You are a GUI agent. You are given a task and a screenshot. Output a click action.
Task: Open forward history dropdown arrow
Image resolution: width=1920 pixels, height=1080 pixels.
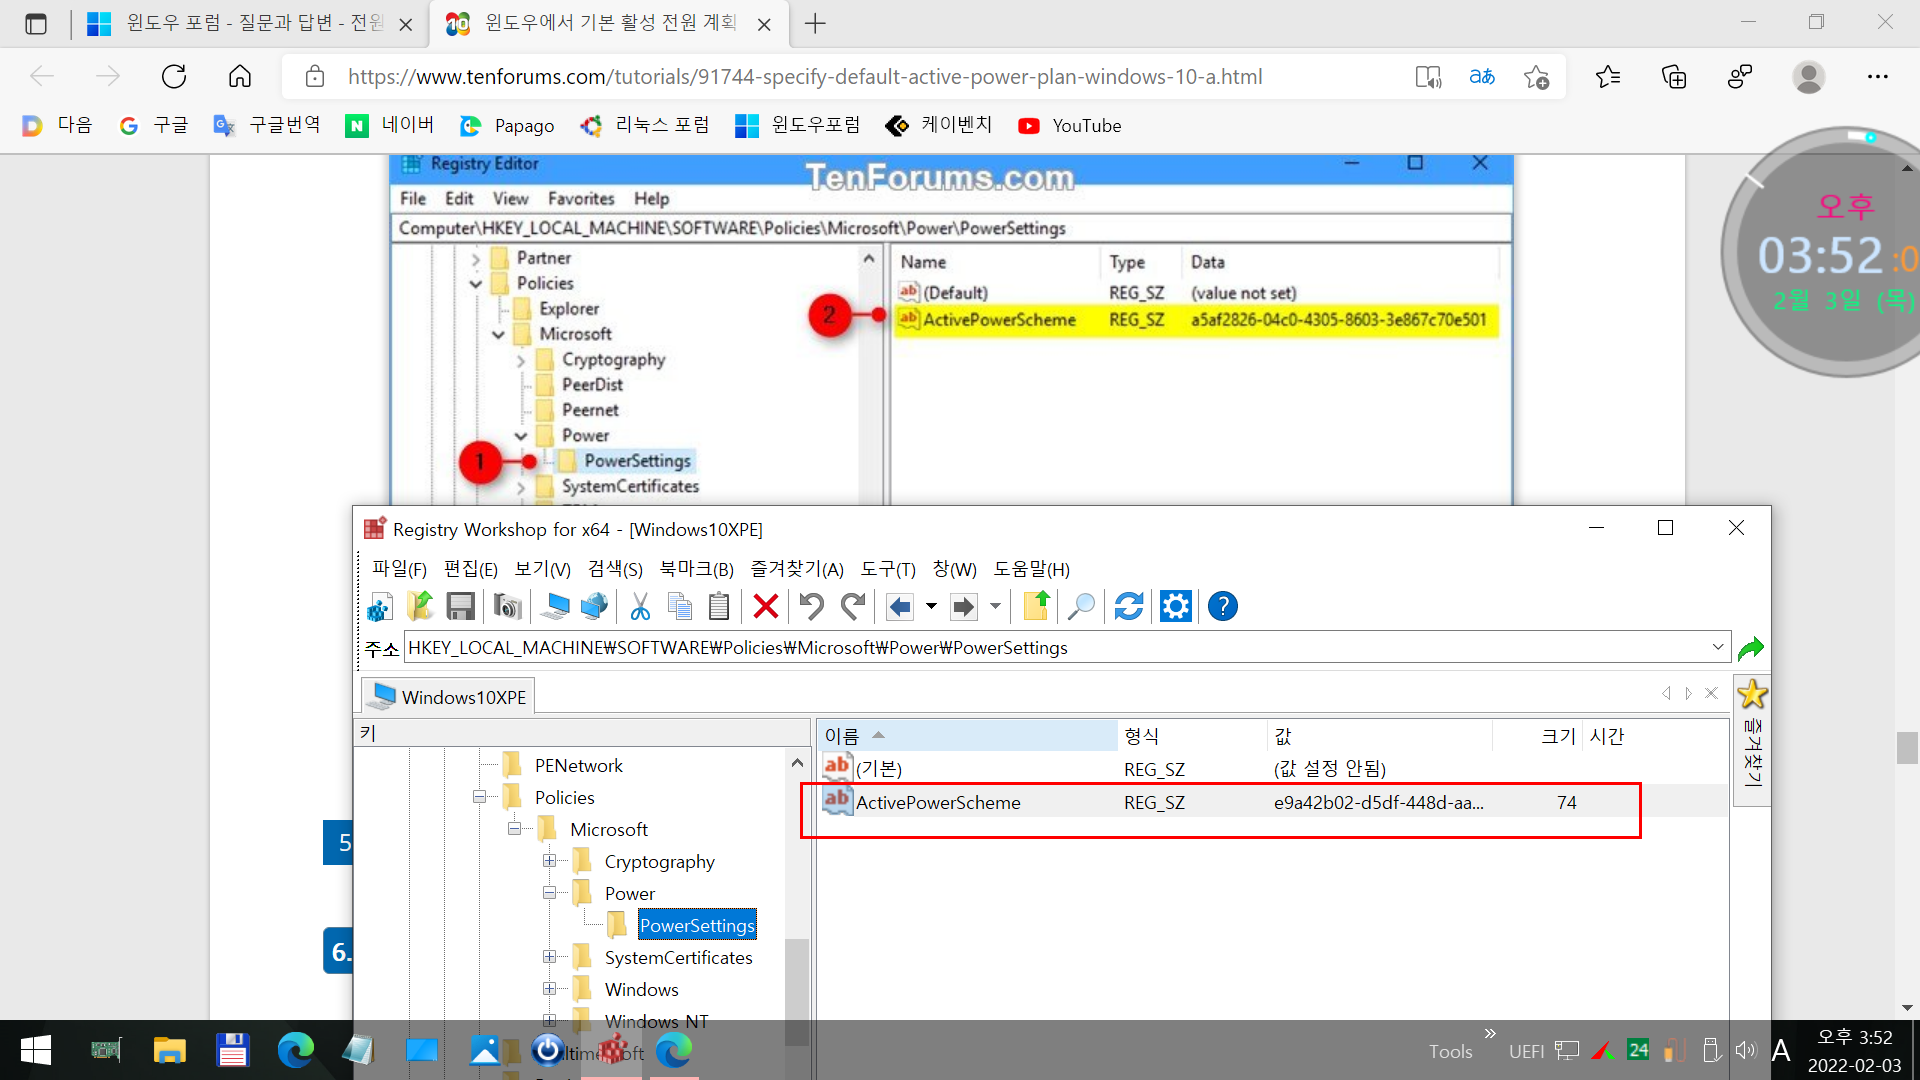click(x=995, y=606)
